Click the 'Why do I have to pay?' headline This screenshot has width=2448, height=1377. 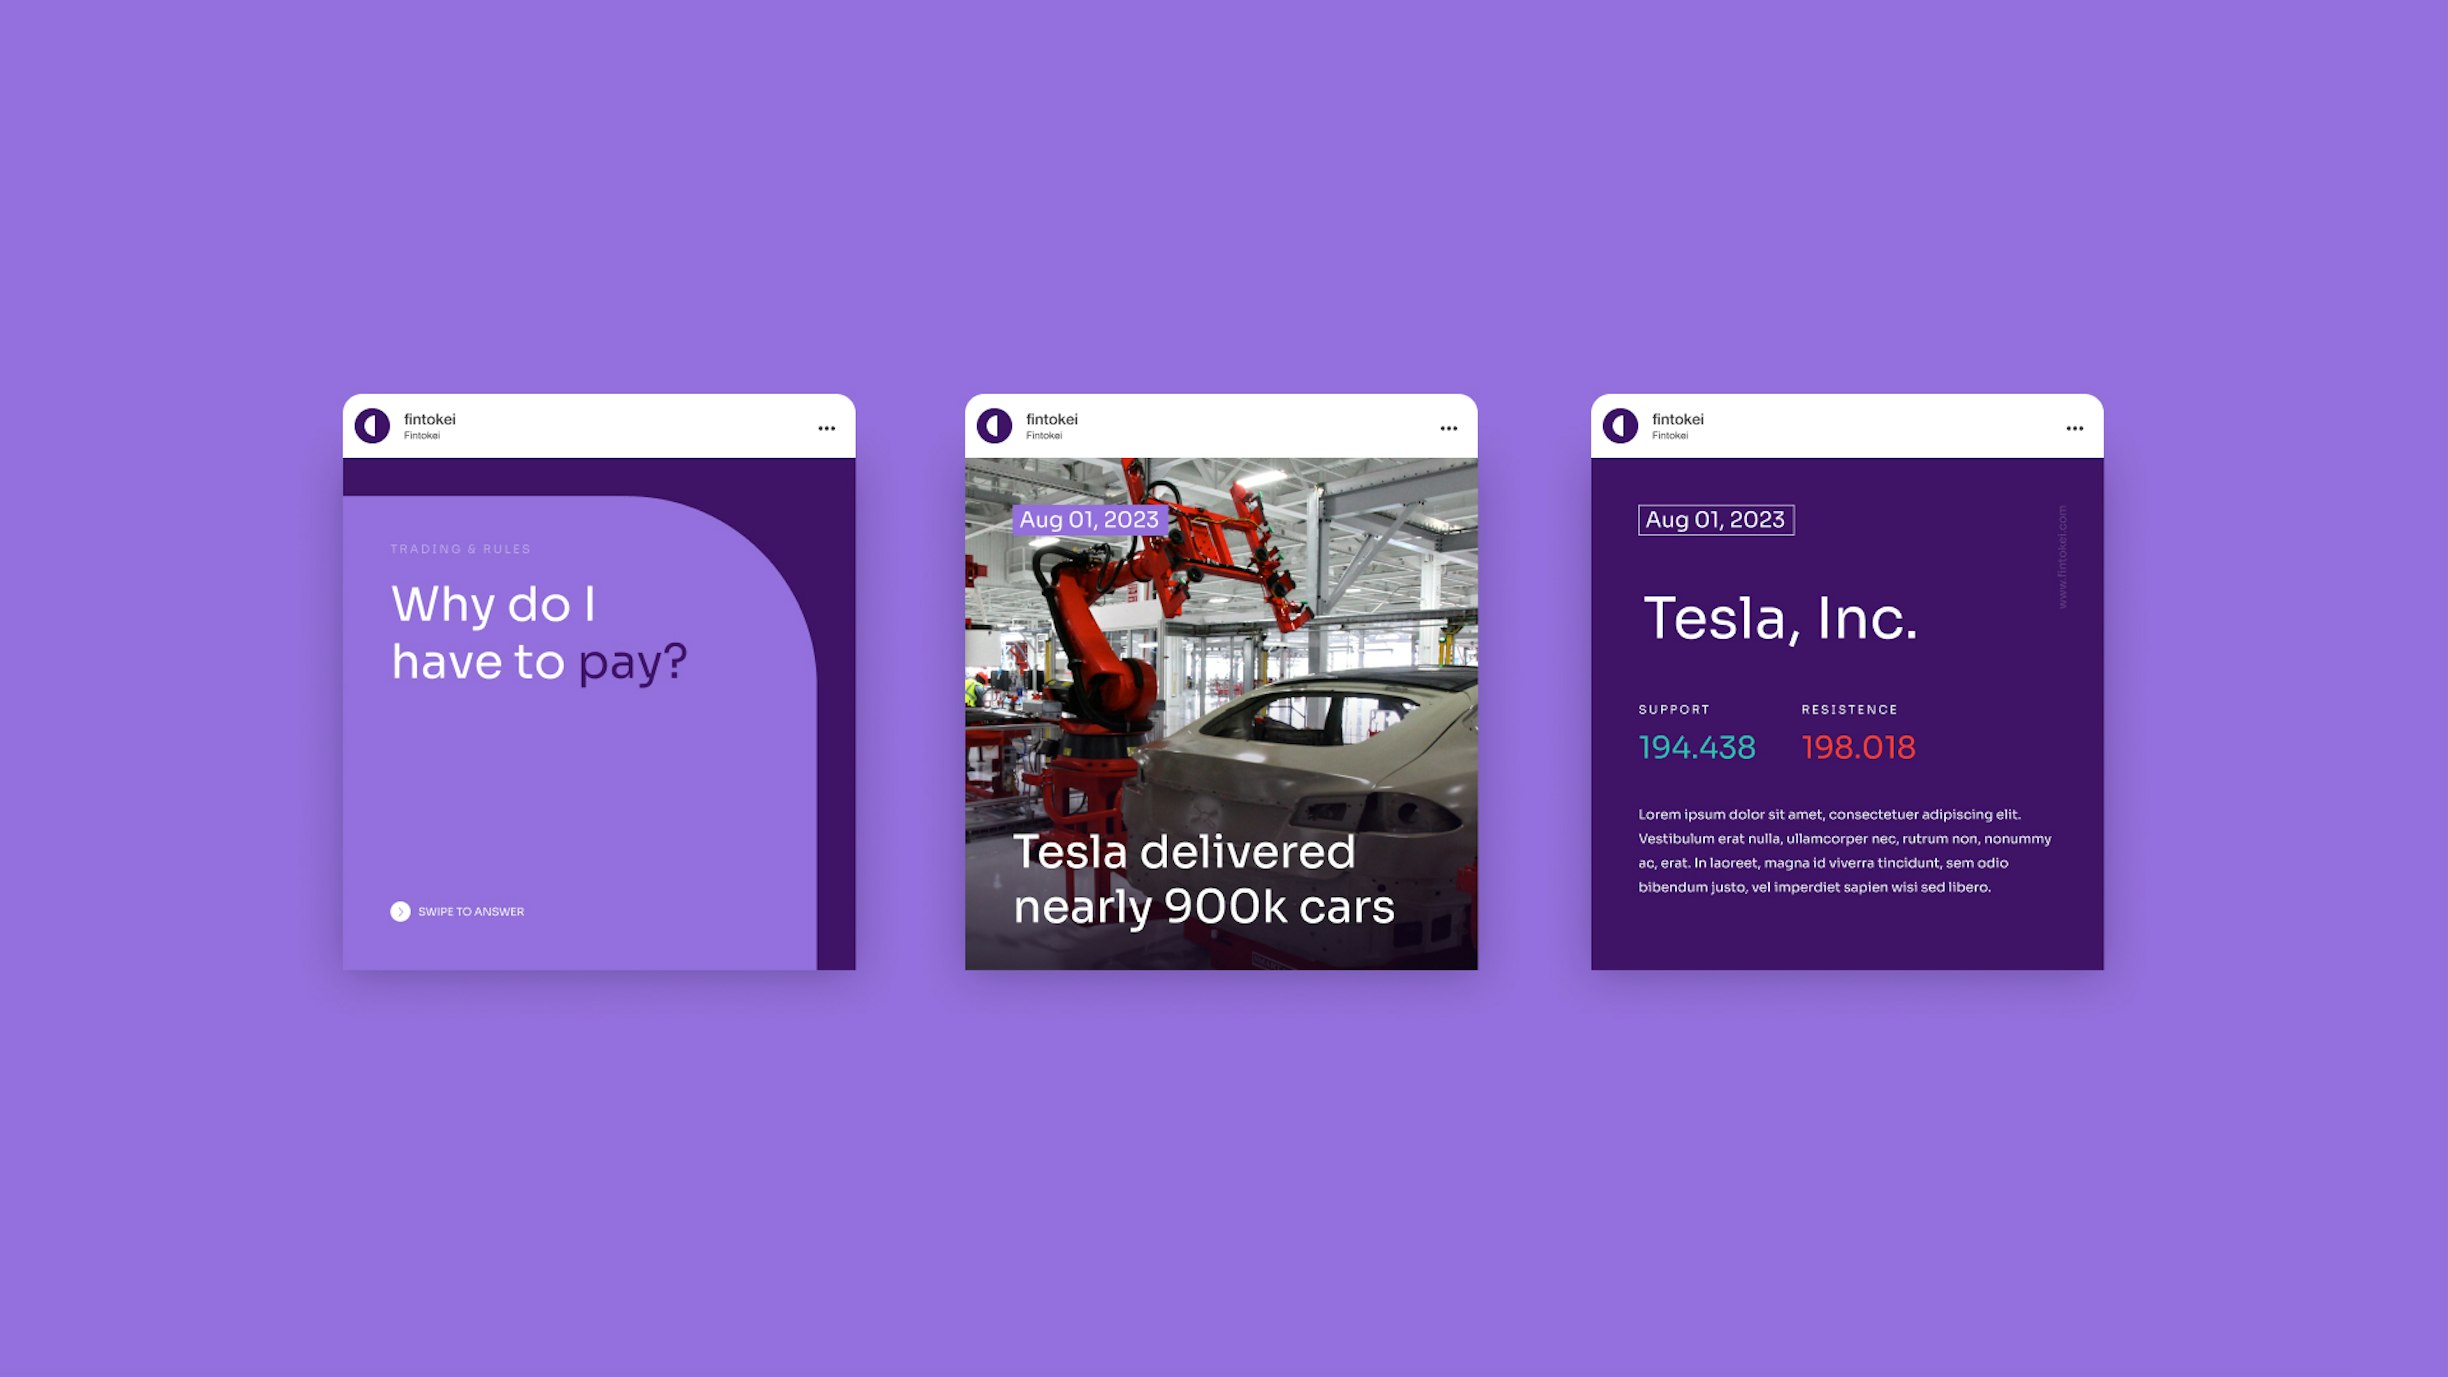(540, 633)
